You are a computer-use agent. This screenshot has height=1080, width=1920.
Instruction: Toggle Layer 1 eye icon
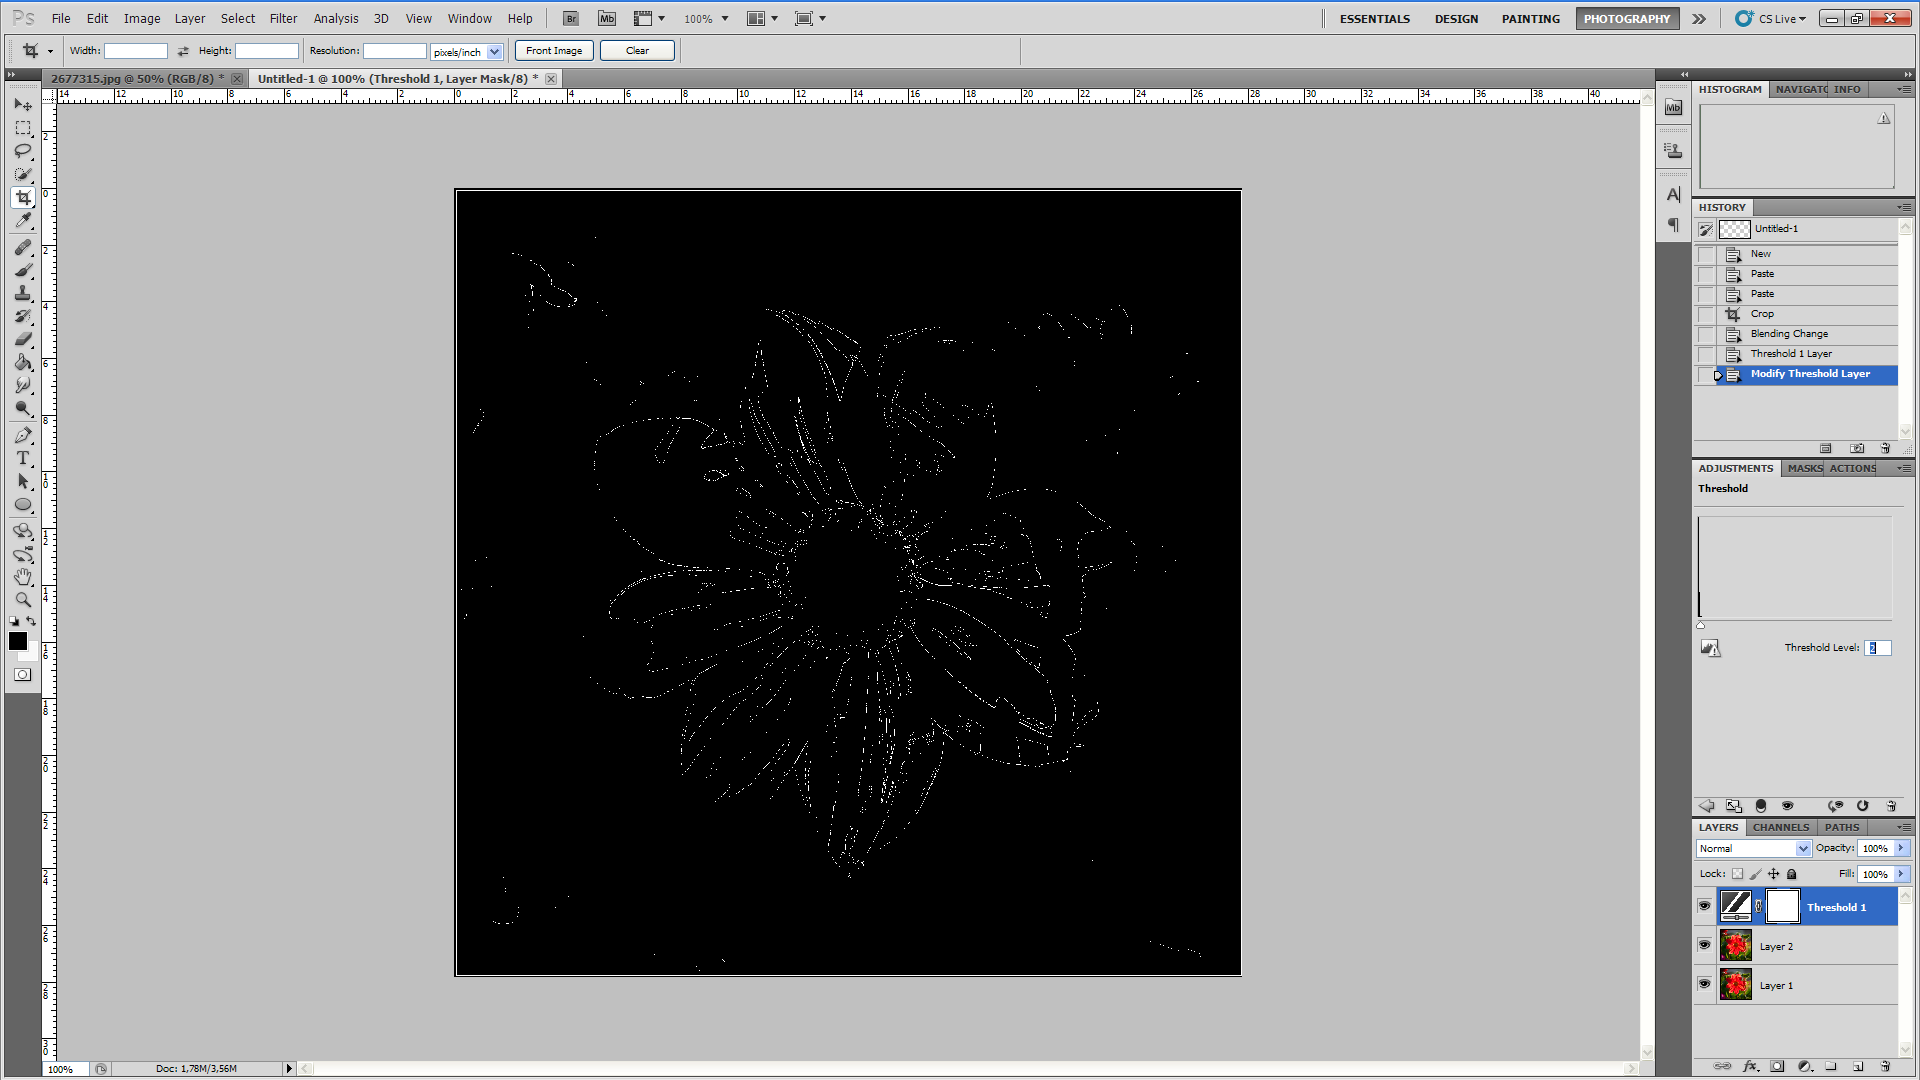tap(1705, 984)
